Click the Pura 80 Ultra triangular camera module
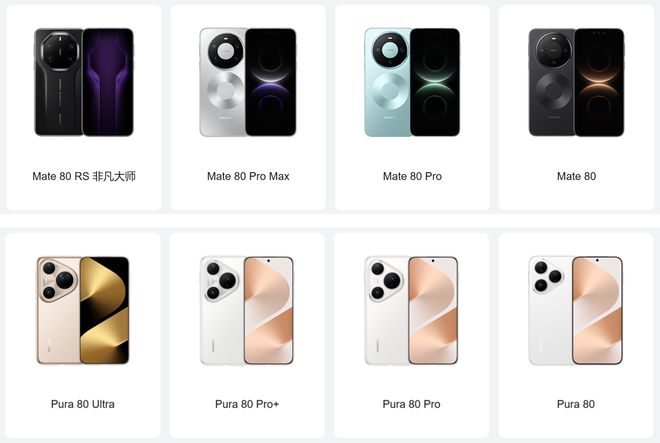The height and width of the screenshot is (443, 660). (x=58, y=280)
